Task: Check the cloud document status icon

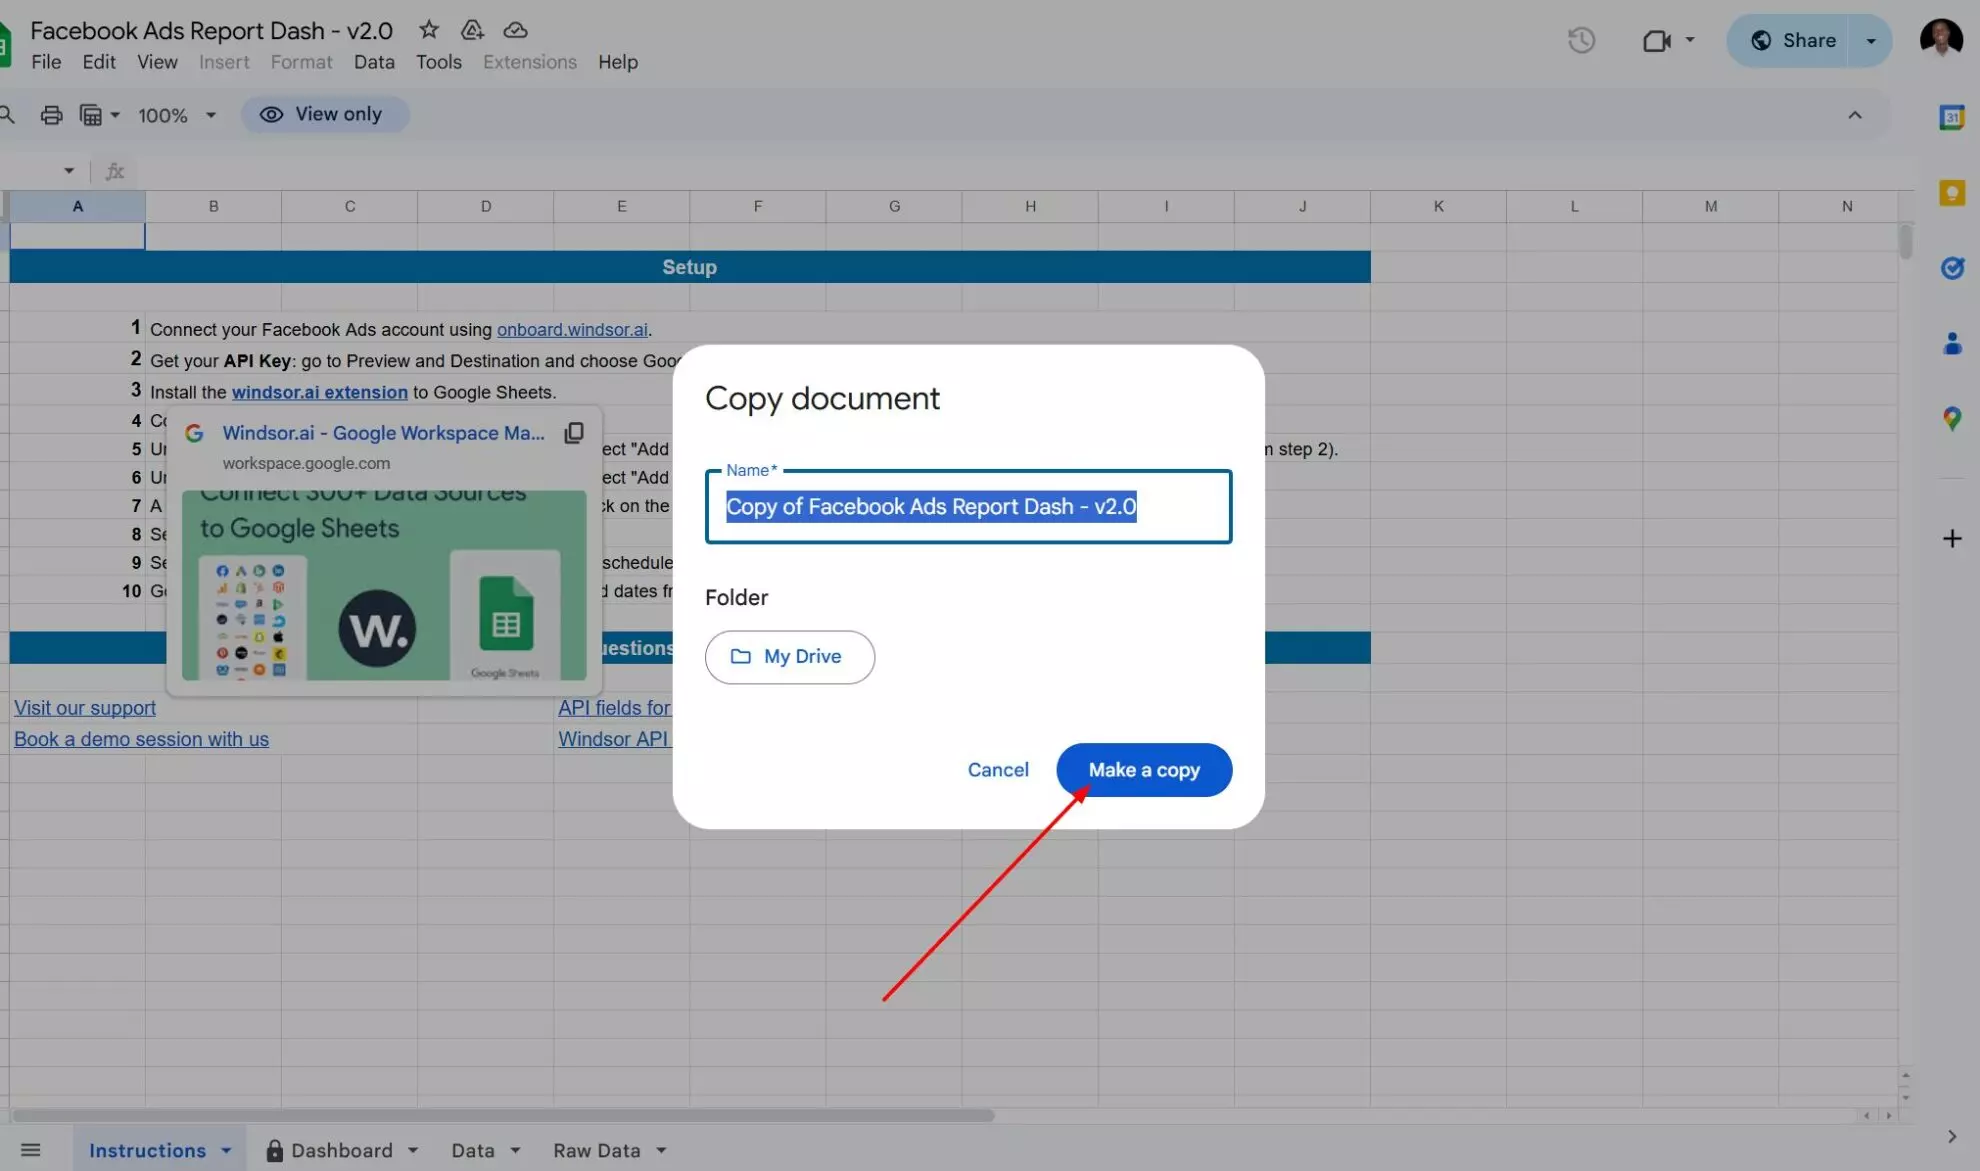Action: [515, 30]
